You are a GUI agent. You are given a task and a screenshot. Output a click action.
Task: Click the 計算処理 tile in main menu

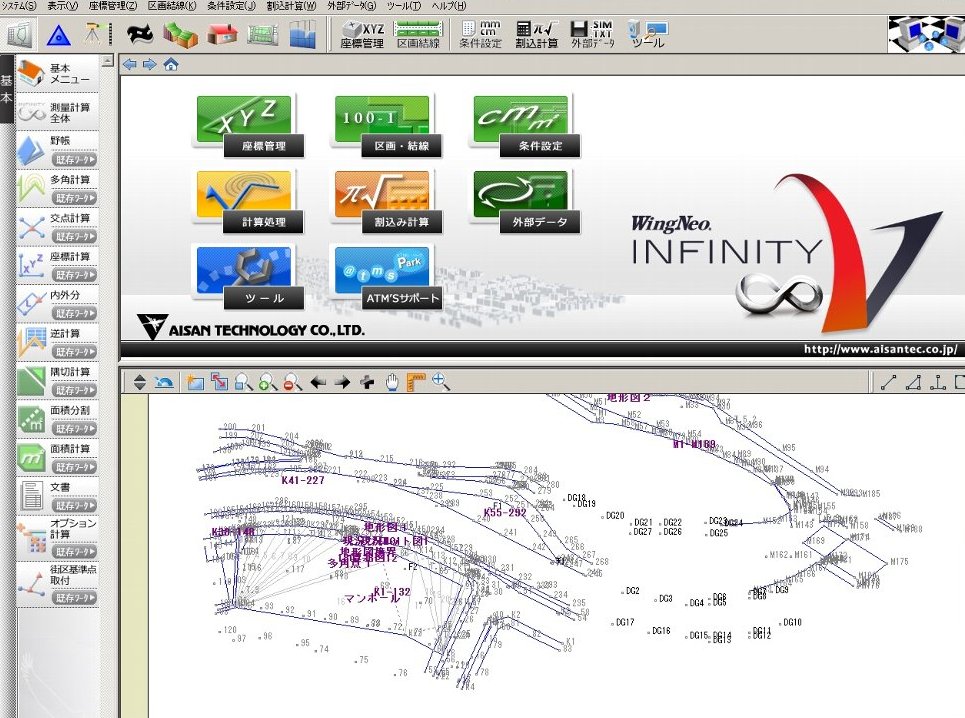[x=247, y=202]
